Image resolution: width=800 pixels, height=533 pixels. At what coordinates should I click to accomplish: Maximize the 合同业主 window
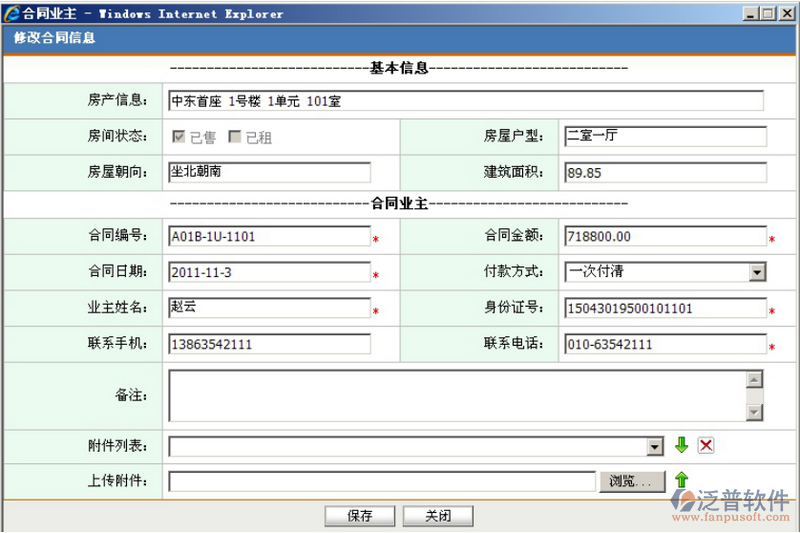tap(767, 14)
